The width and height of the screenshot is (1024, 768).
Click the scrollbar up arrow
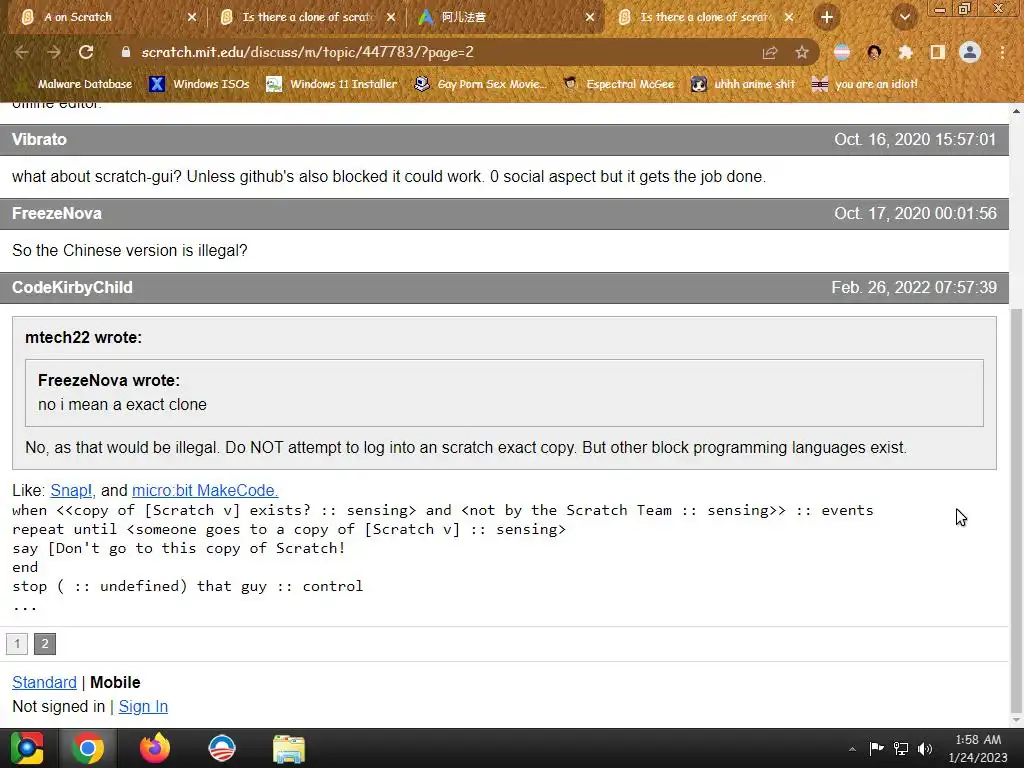(1016, 112)
